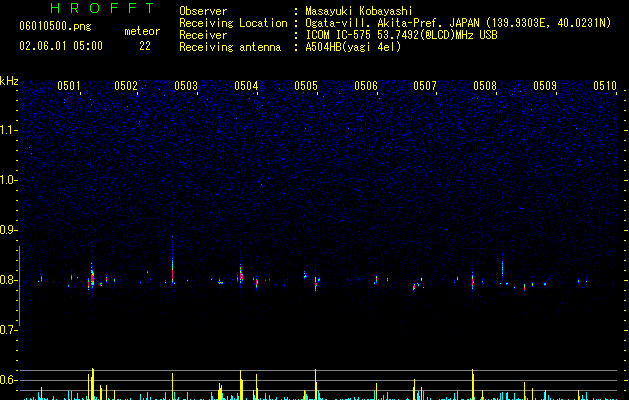Click the kHz axis unit label
This screenshot has width=629, height=400.
(9, 81)
